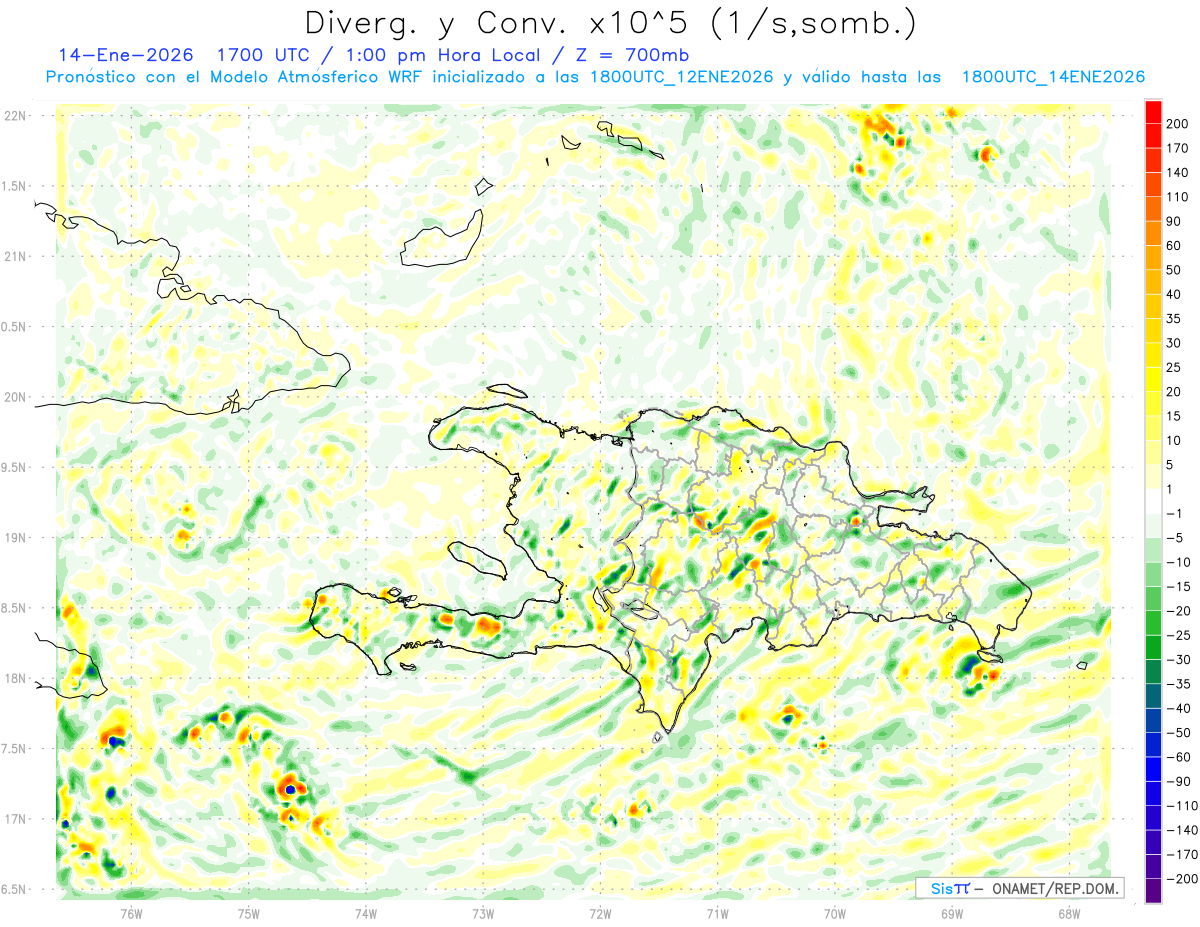Click the '1800UTC_12ENE2026' initialization time
This screenshot has height=927, width=1200.
coord(681,77)
